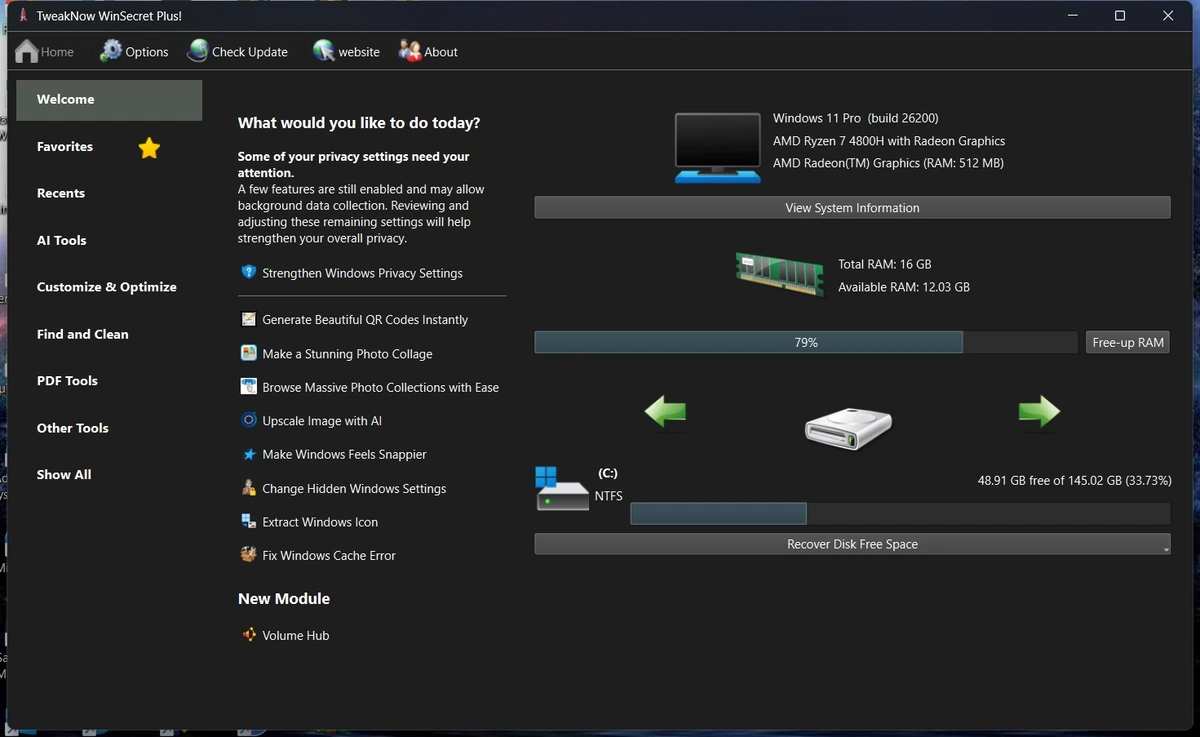The width and height of the screenshot is (1200, 737).
Task: Click the NTFS file system label
Action: (x=609, y=496)
